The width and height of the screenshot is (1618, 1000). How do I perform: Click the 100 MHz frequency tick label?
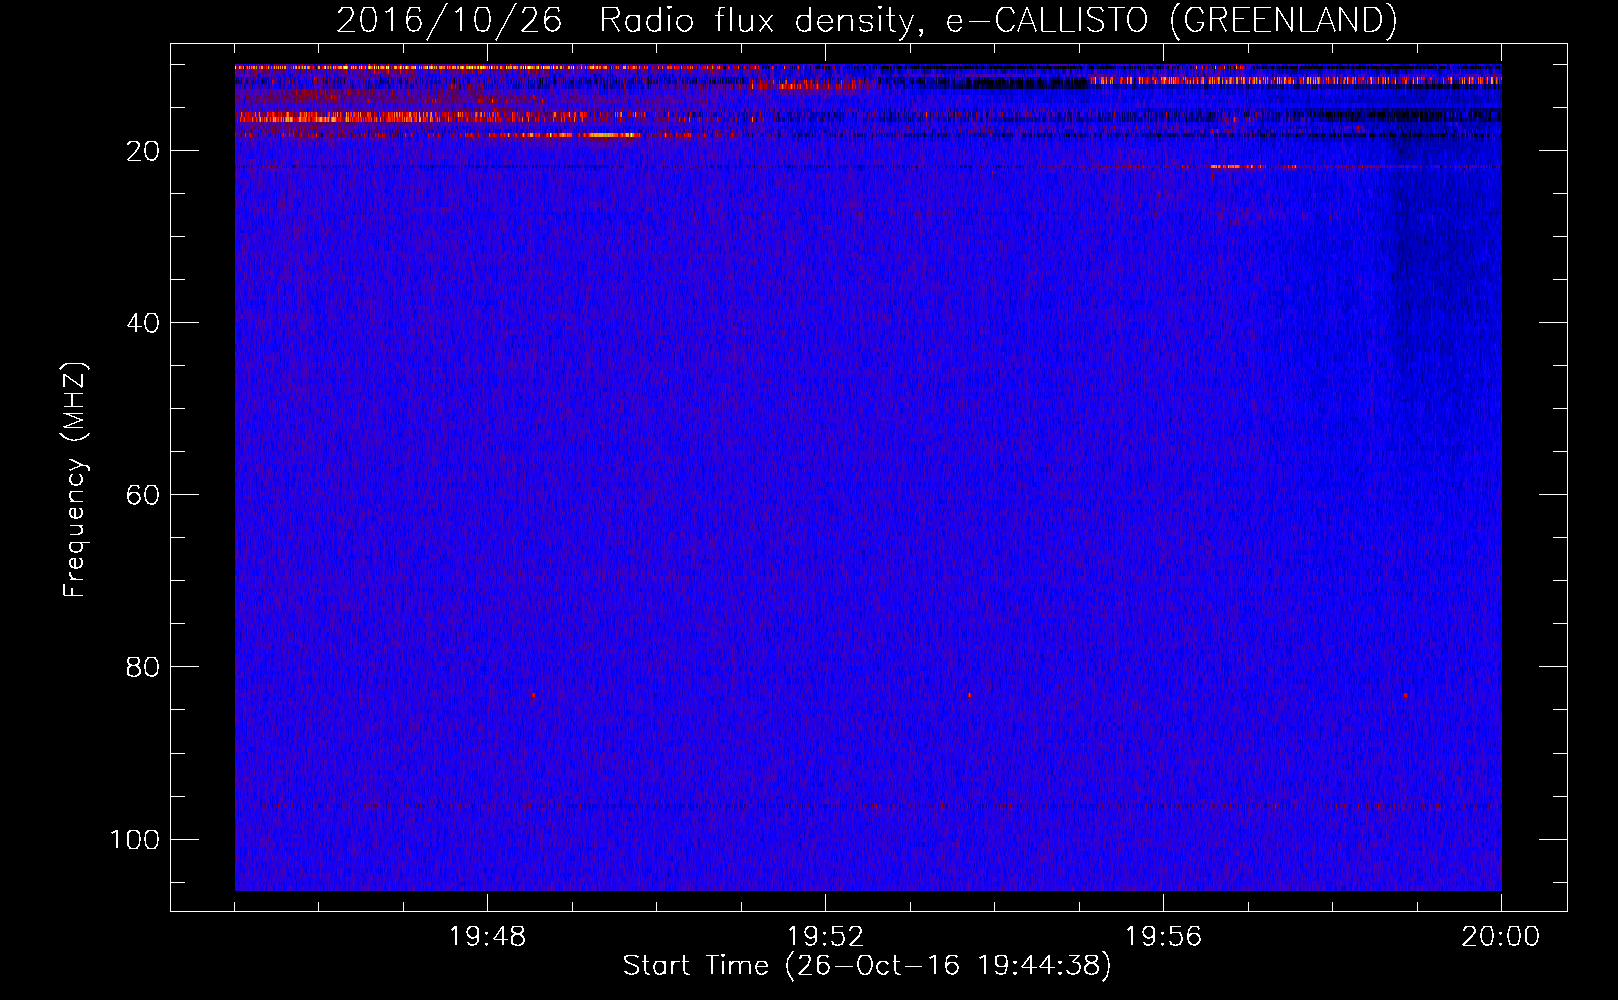click(x=135, y=839)
